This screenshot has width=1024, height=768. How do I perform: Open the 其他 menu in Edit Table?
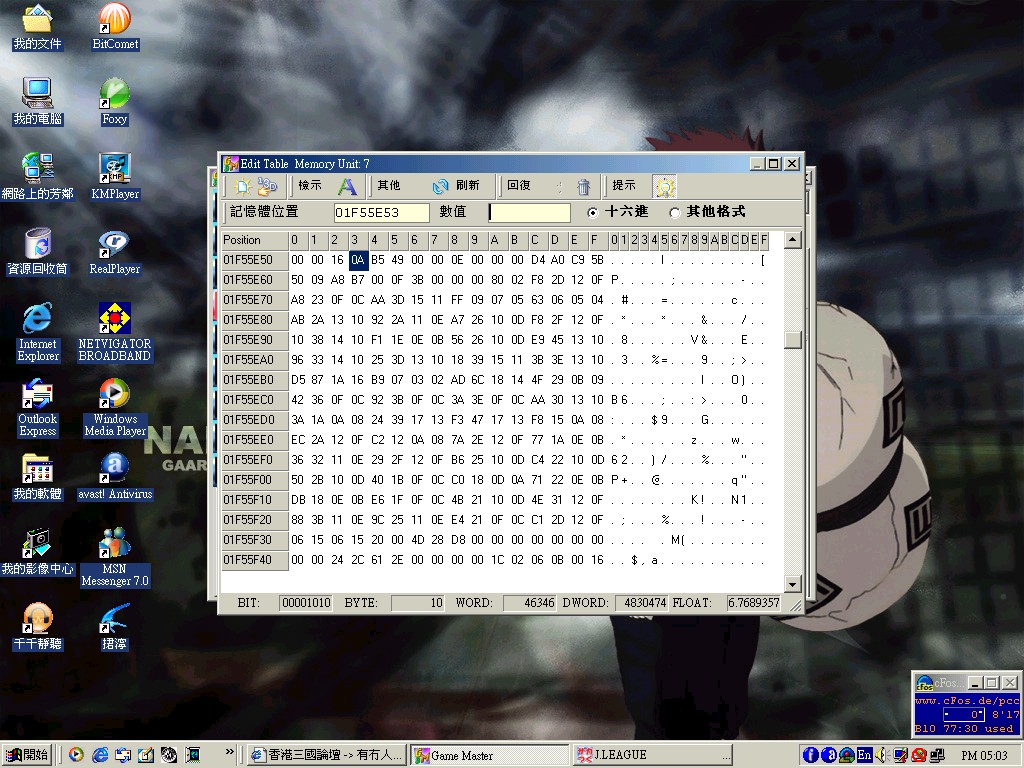pyautogui.click(x=389, y=185)
